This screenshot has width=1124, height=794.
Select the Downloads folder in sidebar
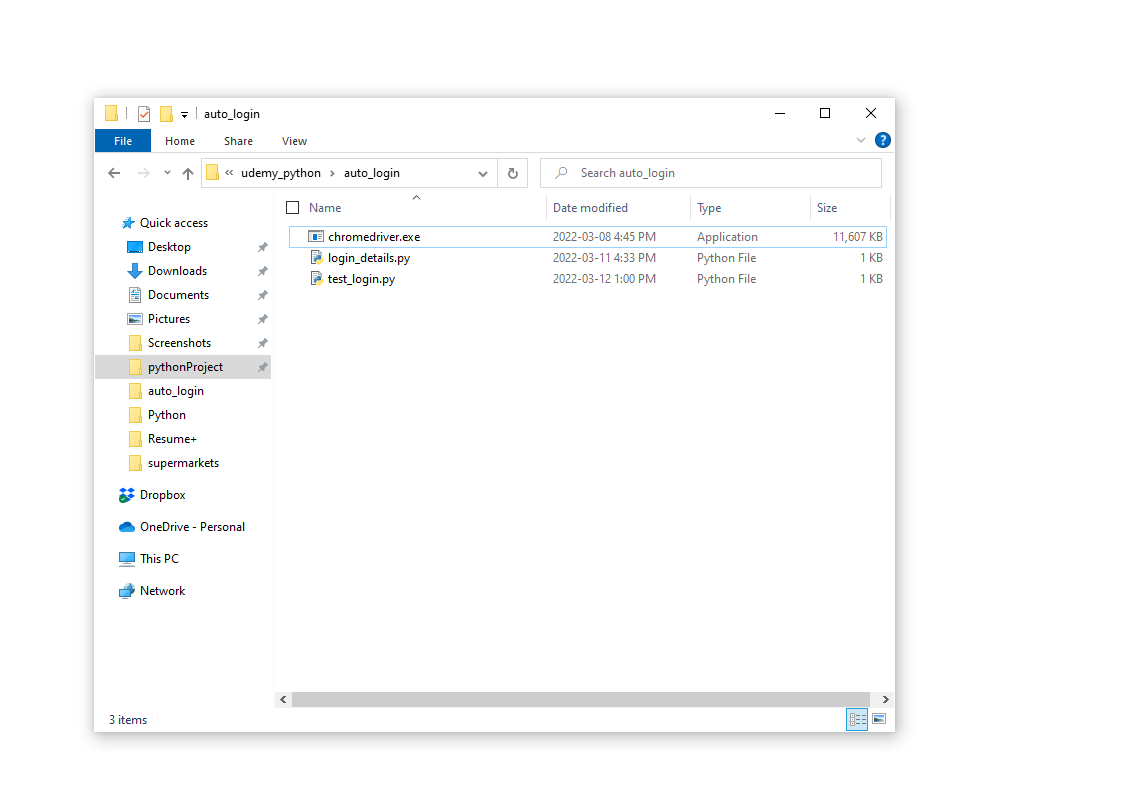click(x=176, y=270)
